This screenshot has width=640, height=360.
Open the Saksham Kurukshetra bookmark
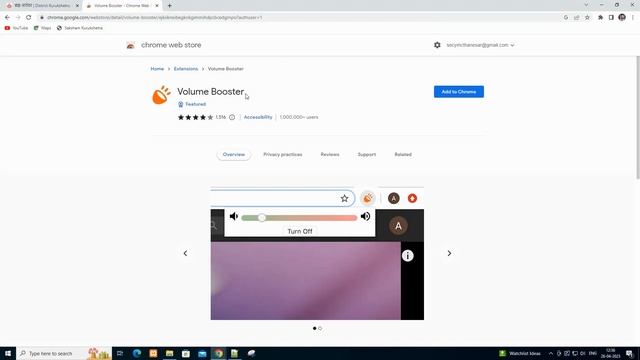(x=80, y=28)
